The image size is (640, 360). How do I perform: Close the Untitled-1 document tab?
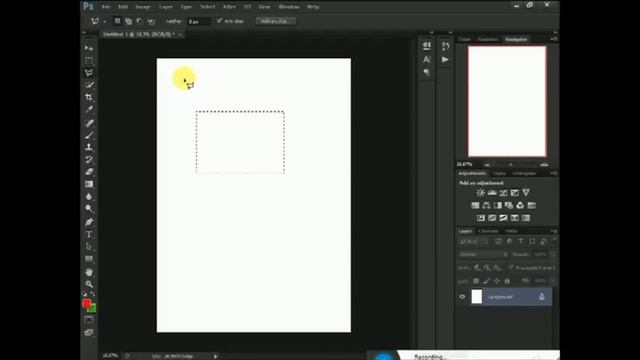pyautogui.click(x=180, y=34)
